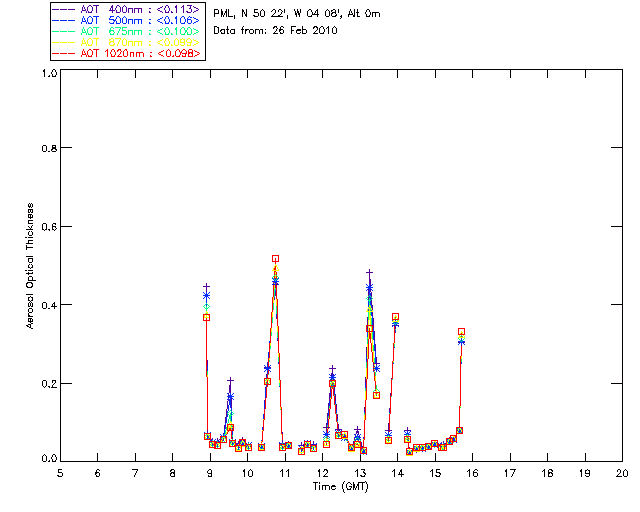
Task: Click the x-axis tick label 20
Action: pyautogui.click(x=622, y=473)
